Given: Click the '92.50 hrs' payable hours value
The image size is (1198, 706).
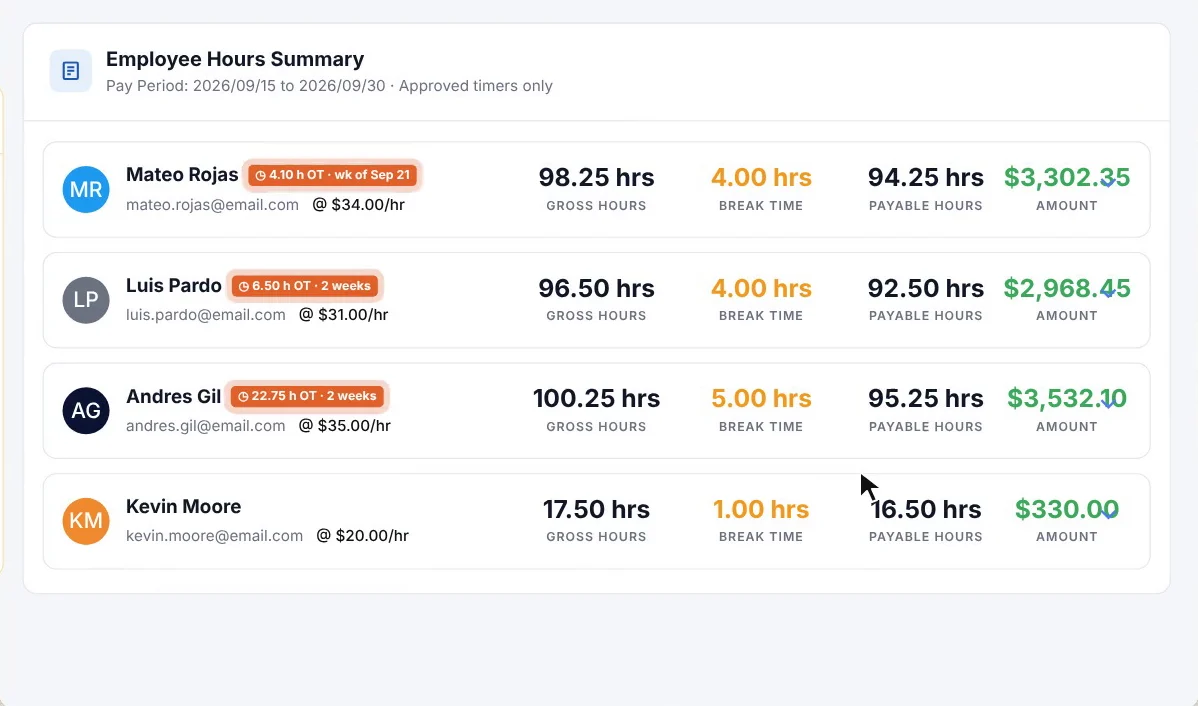Looking at the screenshot, I should pos(926,288).
